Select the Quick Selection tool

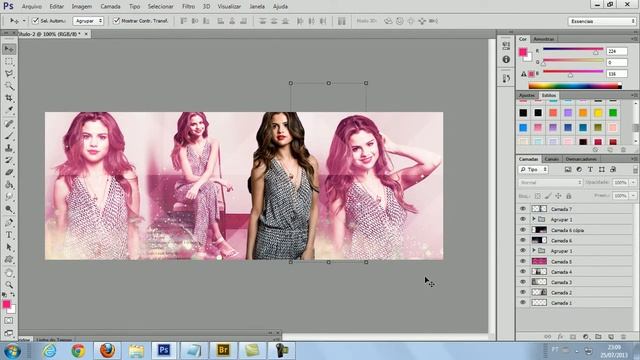(9, 86)
